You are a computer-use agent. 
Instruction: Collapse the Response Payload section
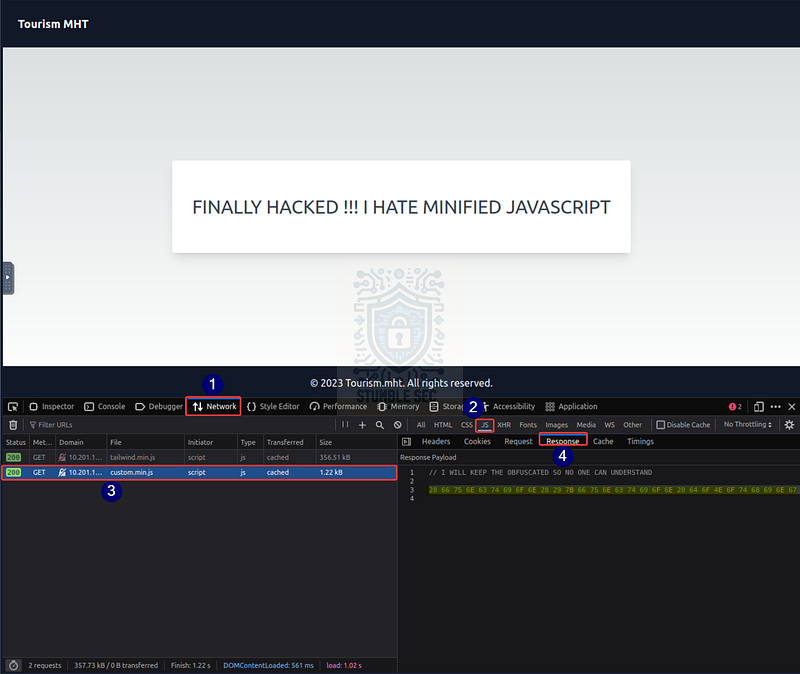428,457
